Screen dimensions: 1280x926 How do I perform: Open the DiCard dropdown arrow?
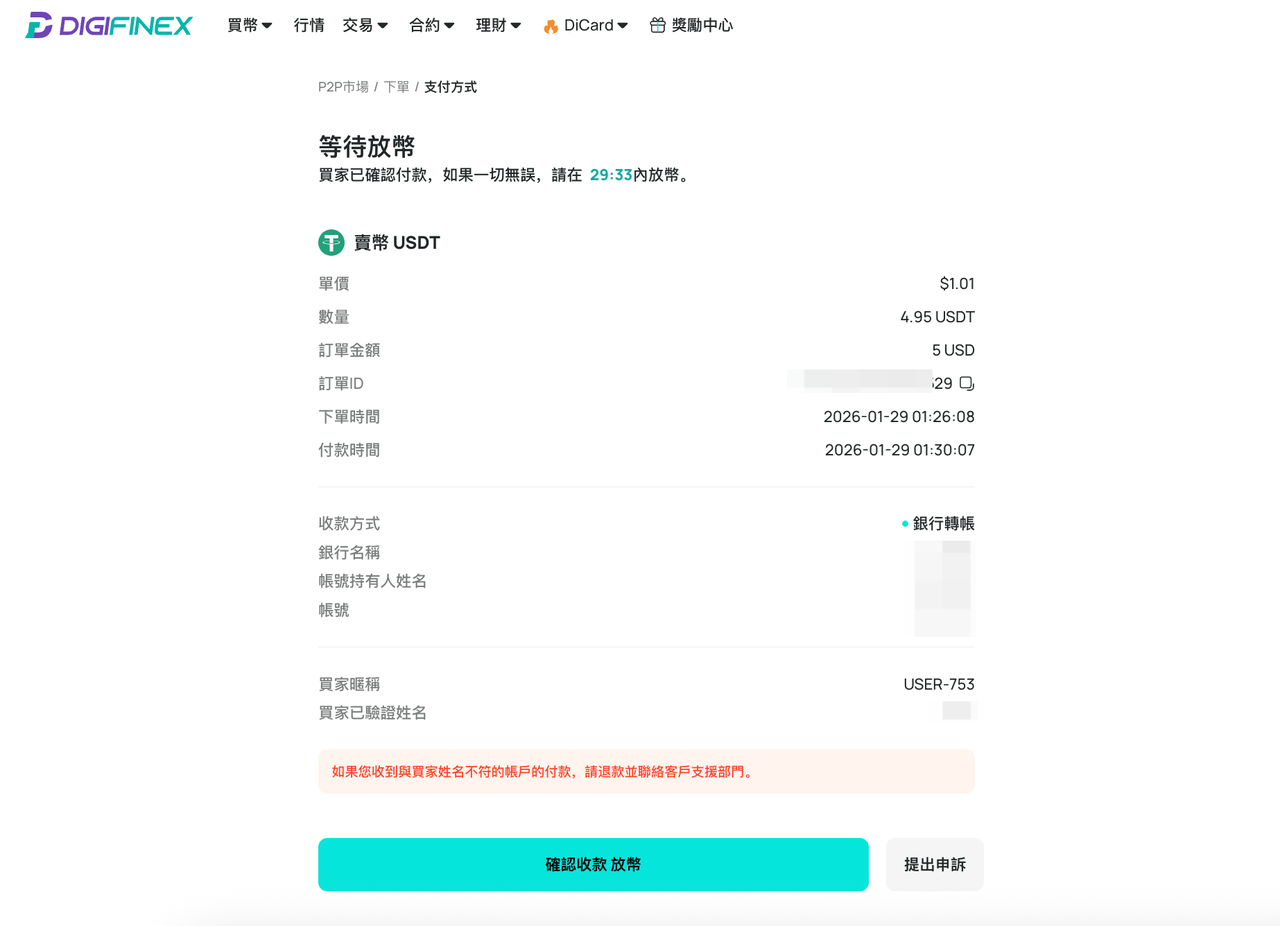pyautogui.click(x=623, y=26)
